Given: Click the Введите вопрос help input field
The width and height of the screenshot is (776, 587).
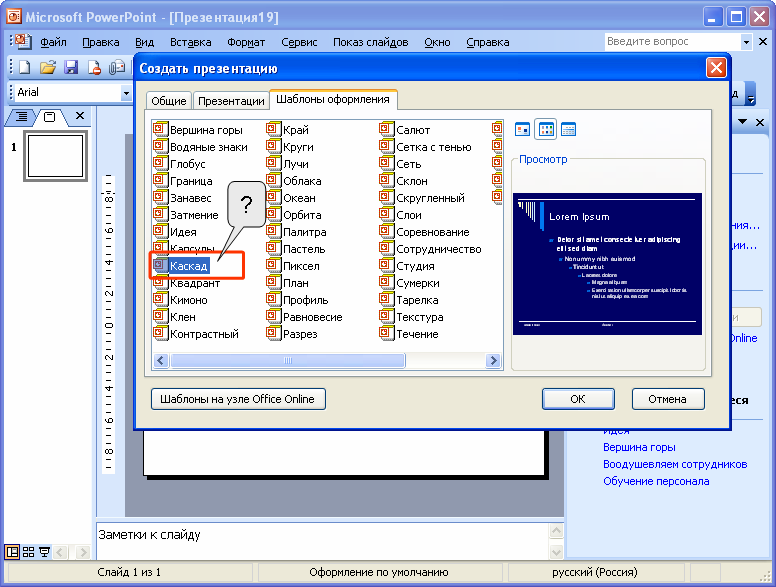Looking at the screenshot, I should pos(673,42).
